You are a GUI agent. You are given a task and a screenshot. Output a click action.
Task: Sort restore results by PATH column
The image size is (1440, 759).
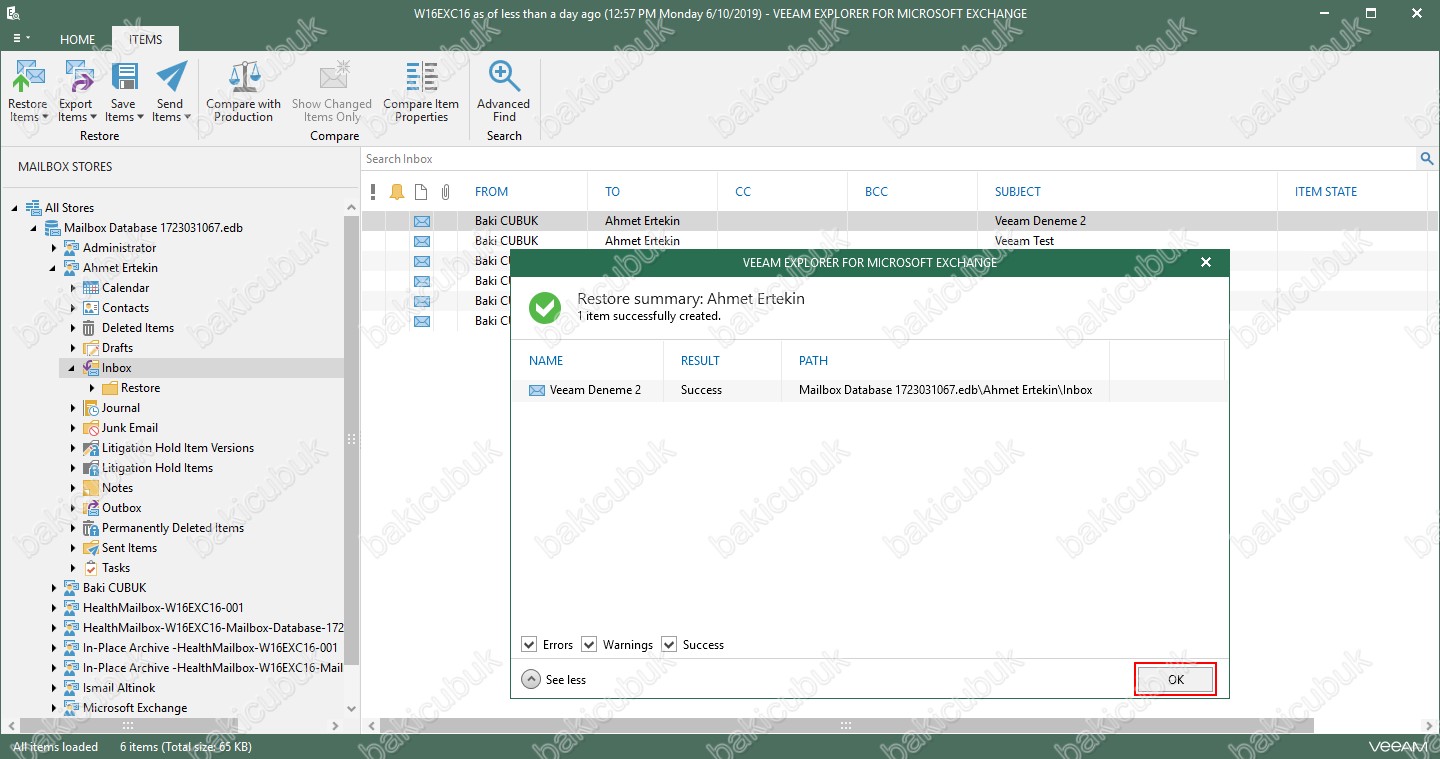point(813,361)
